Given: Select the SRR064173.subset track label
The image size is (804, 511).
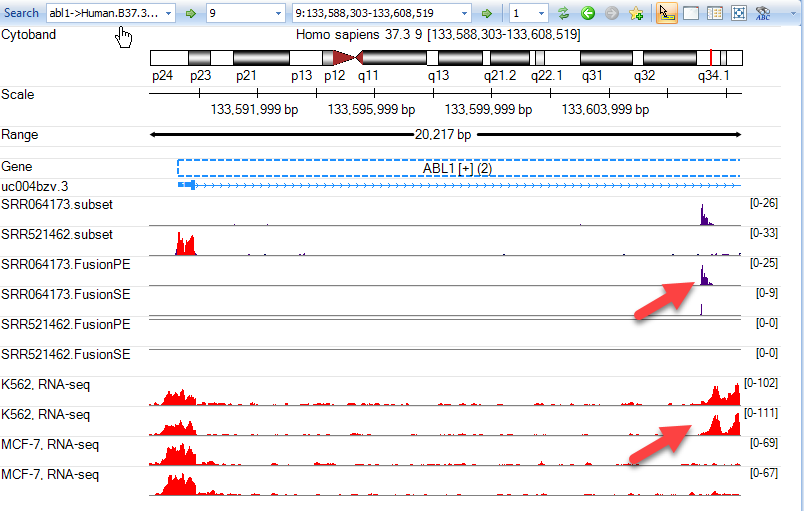Looking at the screenshot, I should click(x=57, y=205).
